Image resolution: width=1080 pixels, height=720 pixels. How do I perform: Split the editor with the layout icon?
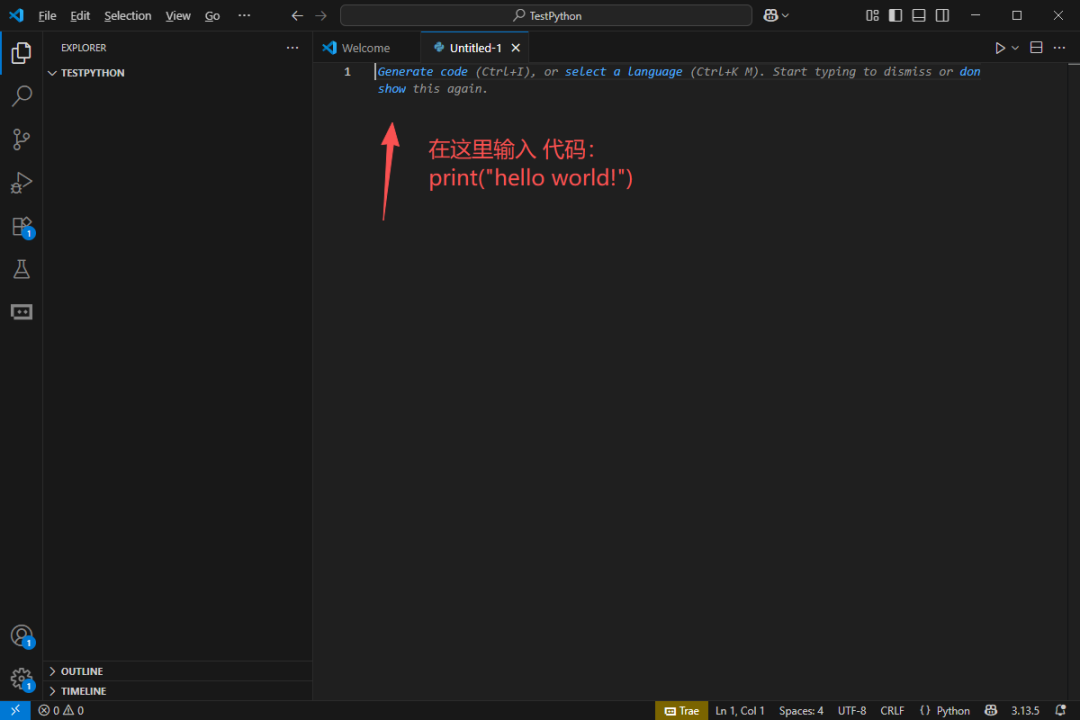(x=1036, y=48)
